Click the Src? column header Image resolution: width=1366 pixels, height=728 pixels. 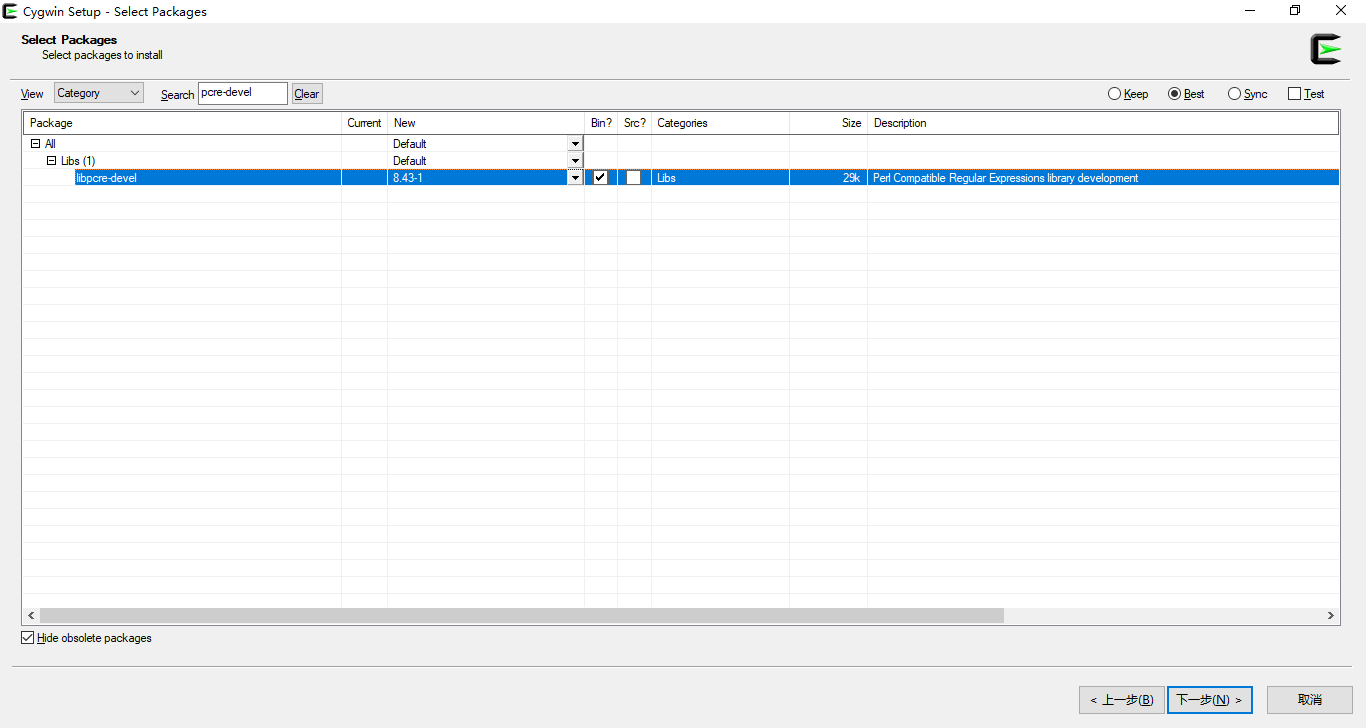click(634, 123)
